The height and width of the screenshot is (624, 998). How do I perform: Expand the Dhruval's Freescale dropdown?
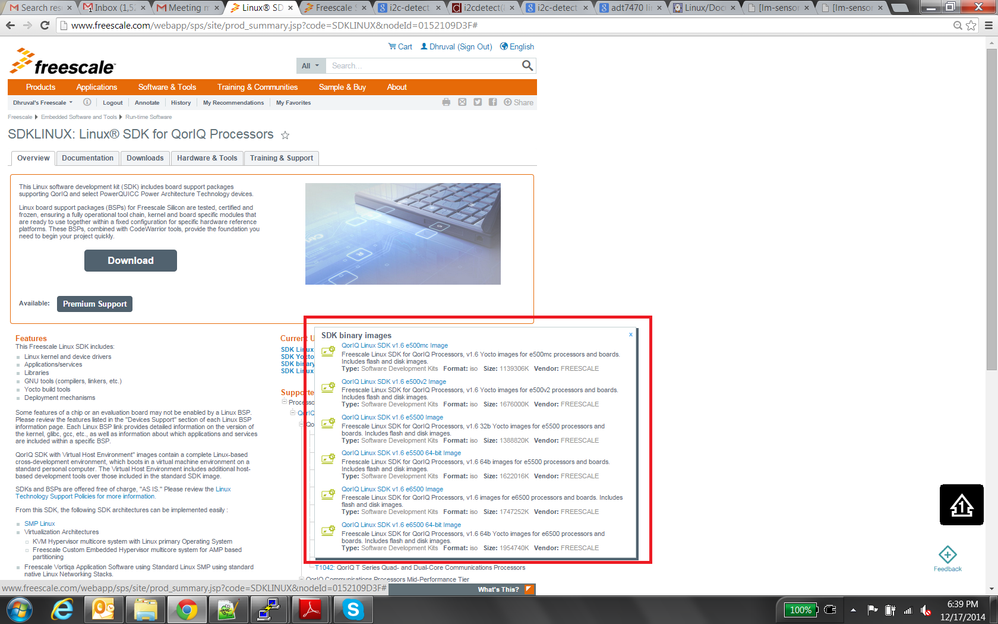click(x=43, y=103)
